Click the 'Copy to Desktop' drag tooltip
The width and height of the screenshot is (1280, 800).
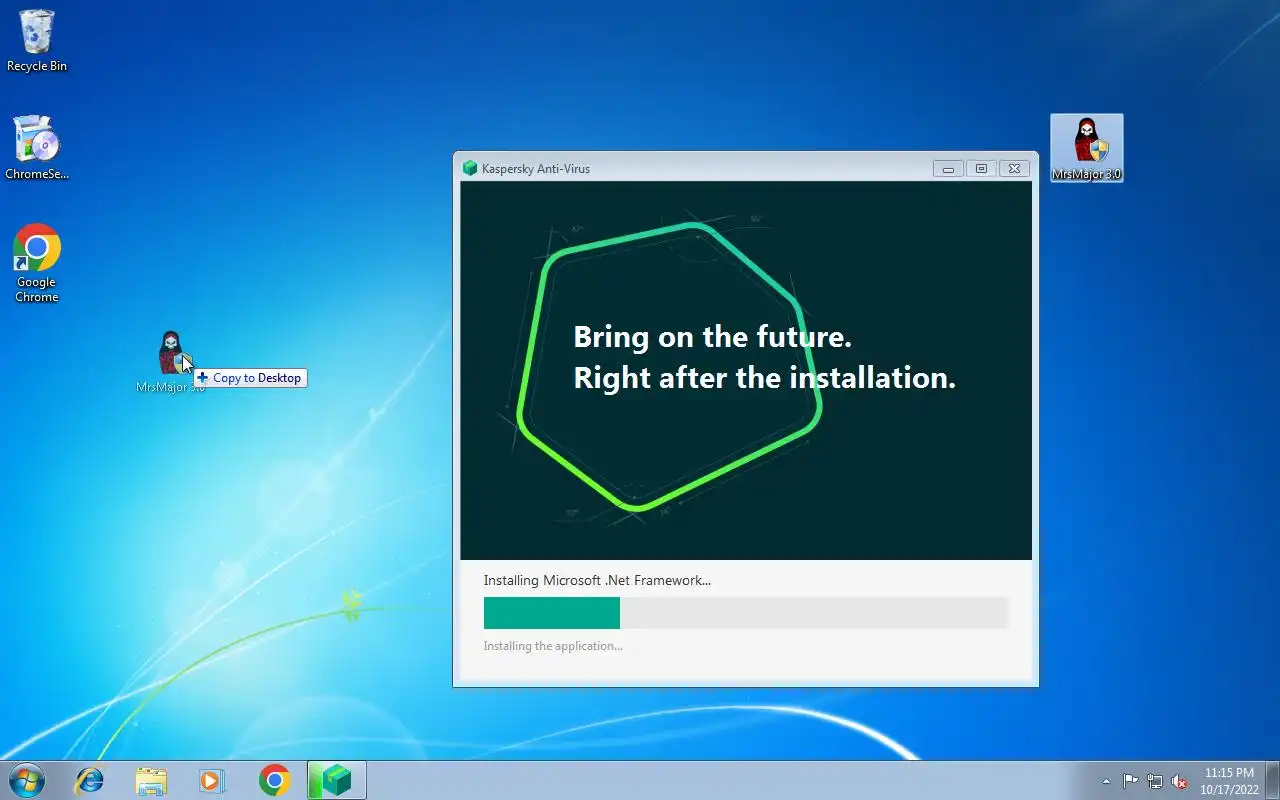(x=250, y=378)
